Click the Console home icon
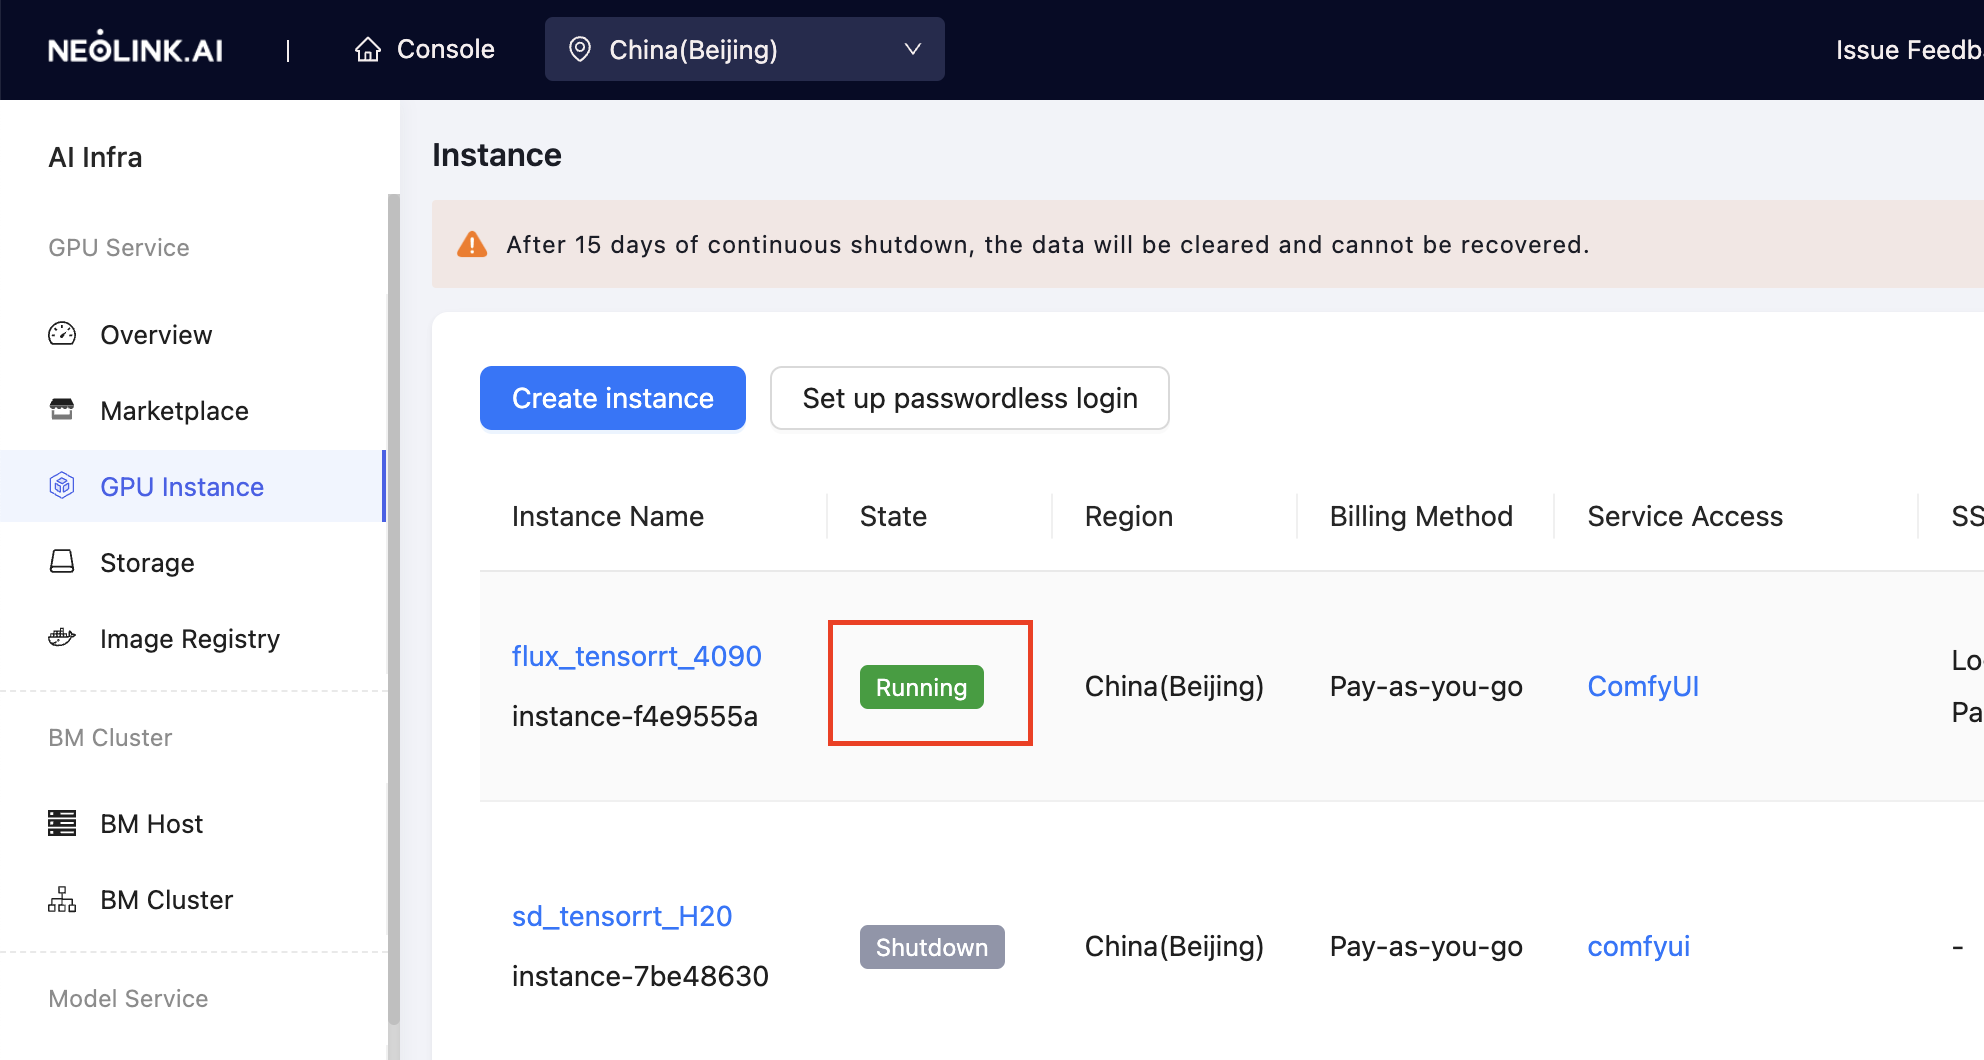This screenshot has width=1984, height=1060. click(x=368, y=49)
